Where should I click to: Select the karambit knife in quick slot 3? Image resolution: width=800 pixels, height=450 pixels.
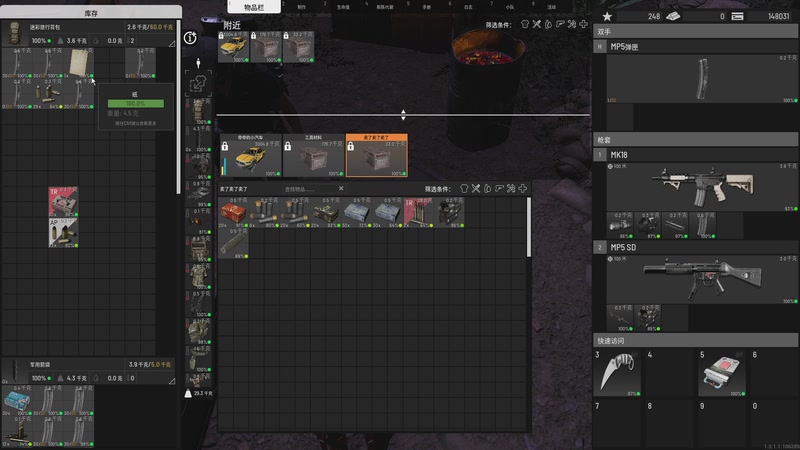coord(618,372)
